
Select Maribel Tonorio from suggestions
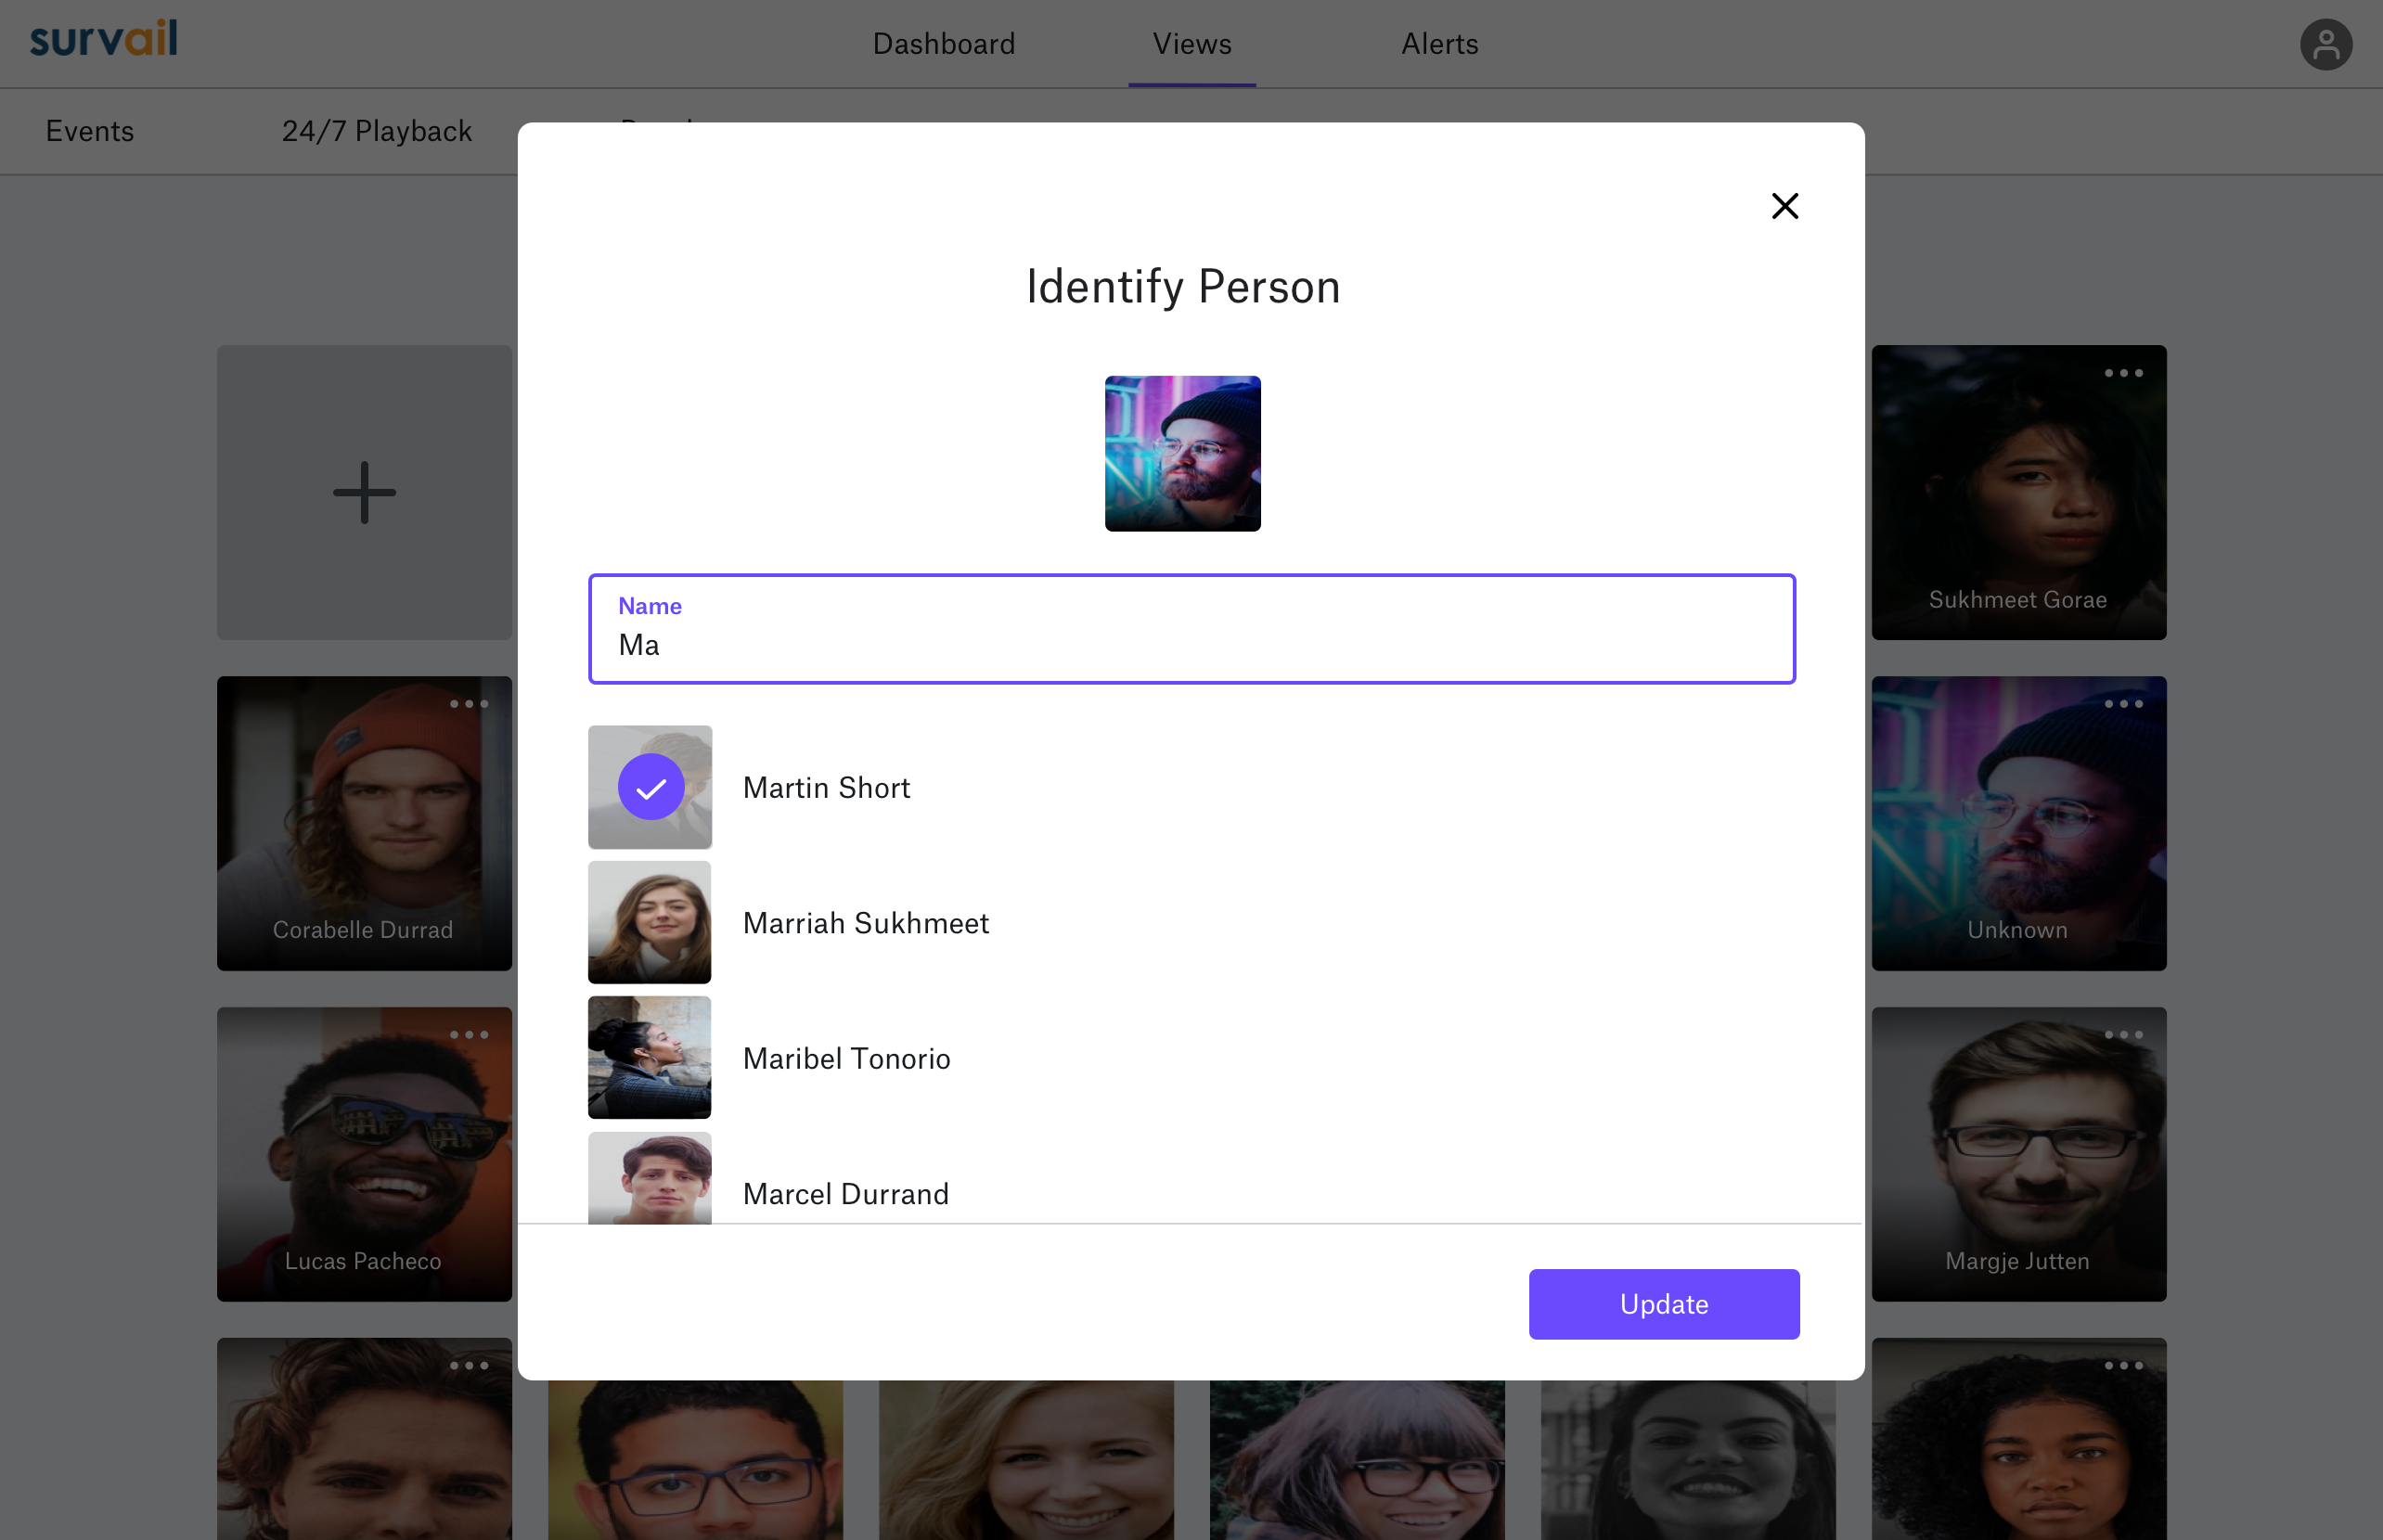(846, 1058)
